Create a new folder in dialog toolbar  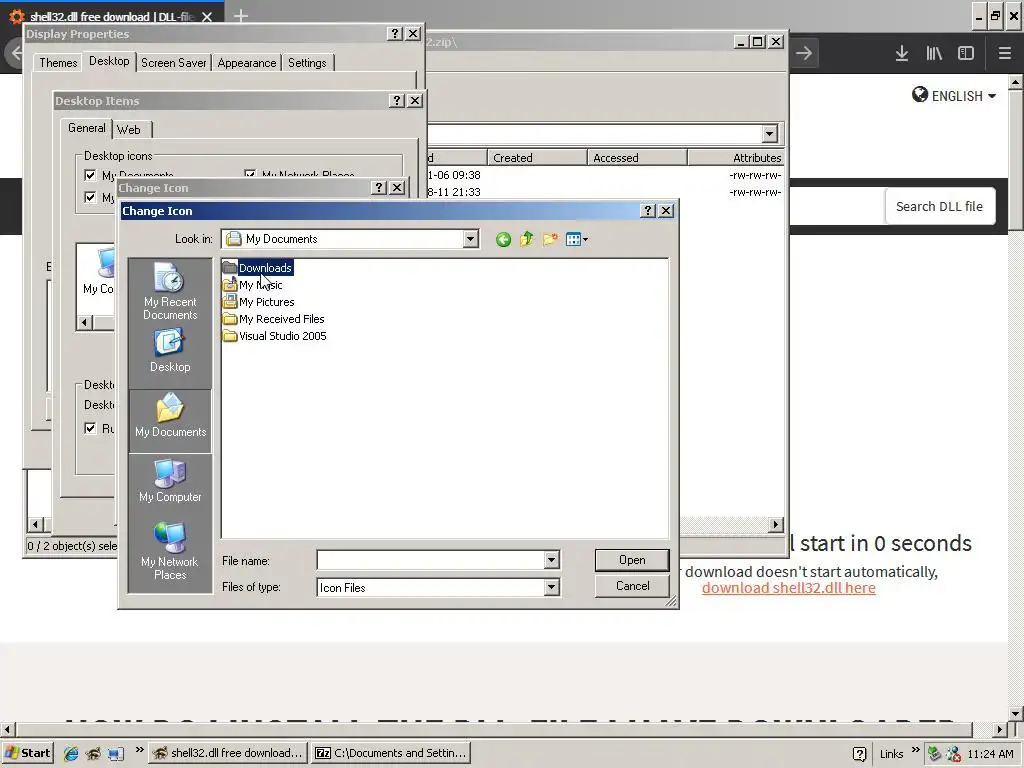[550, 240]
